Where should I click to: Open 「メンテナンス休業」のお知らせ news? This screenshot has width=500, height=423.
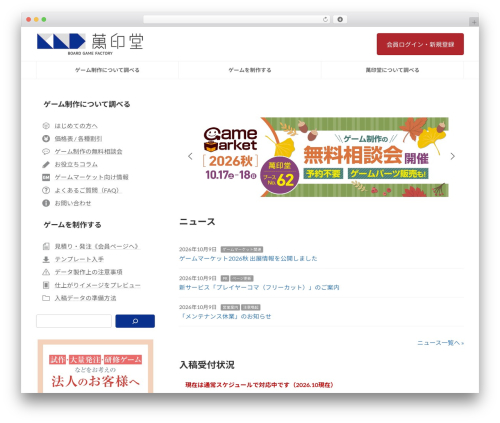[x=225, y=316]
